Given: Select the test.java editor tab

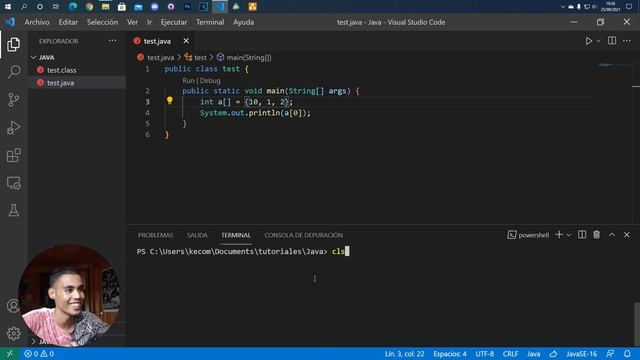Looking at the screenshot, I should (x=157, y=41).
